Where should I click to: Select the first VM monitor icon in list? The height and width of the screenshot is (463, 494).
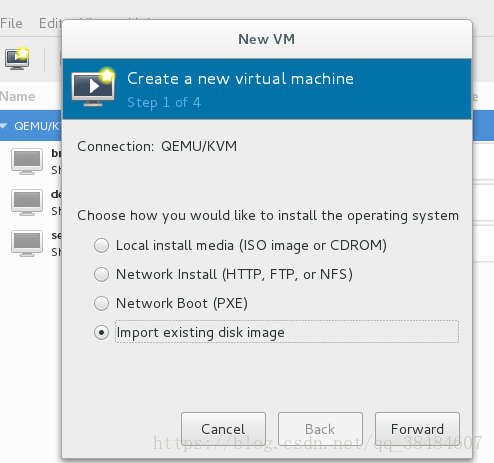coord(27,162)
